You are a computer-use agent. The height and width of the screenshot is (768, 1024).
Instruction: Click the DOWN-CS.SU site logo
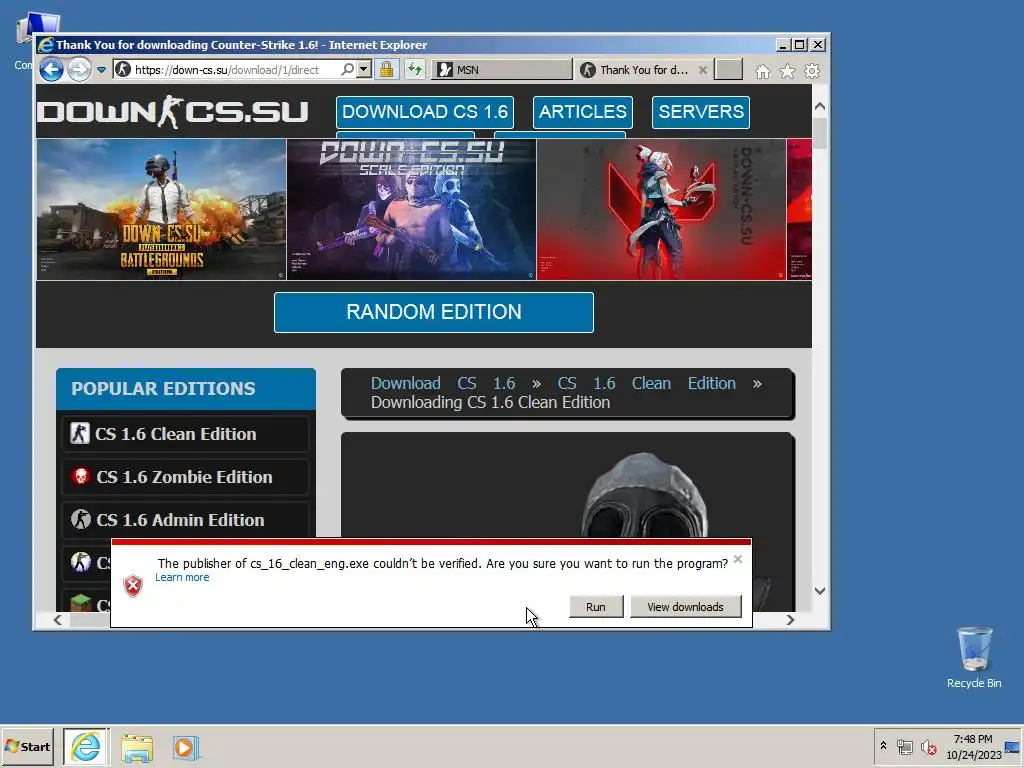tap(172, 112)
